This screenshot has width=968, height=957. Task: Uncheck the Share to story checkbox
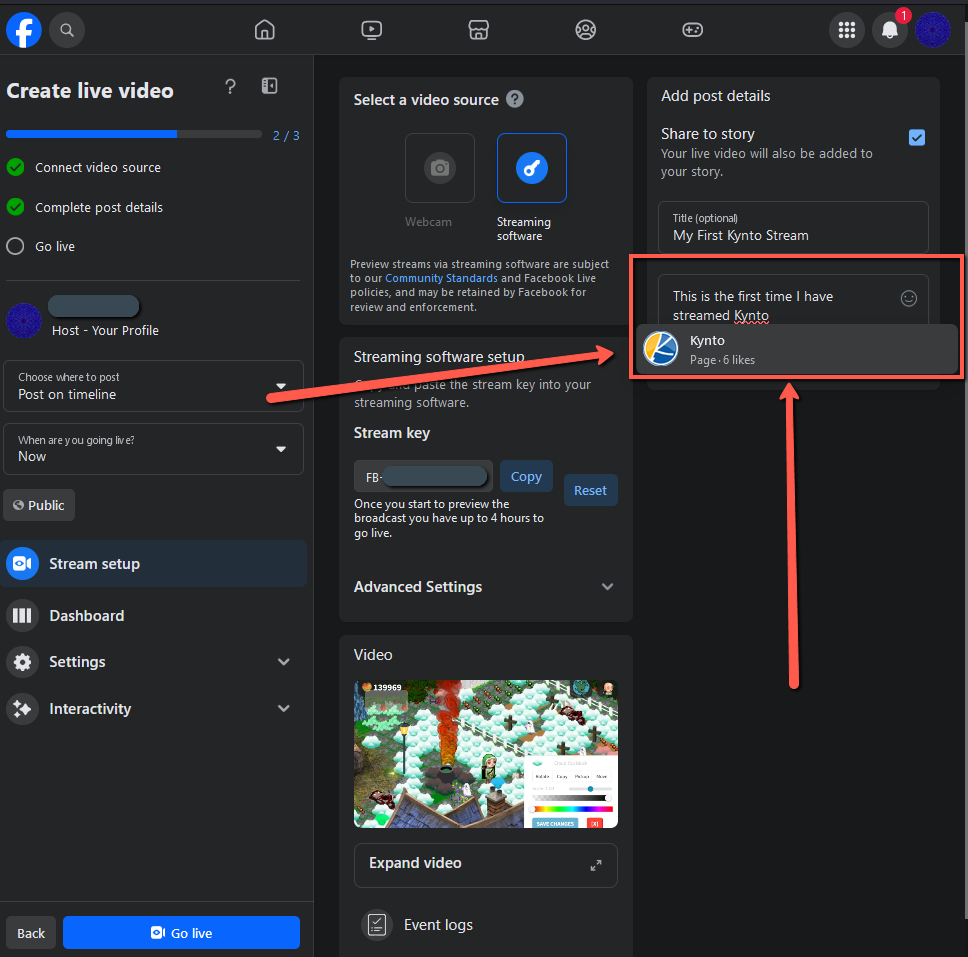click(917, 137)
